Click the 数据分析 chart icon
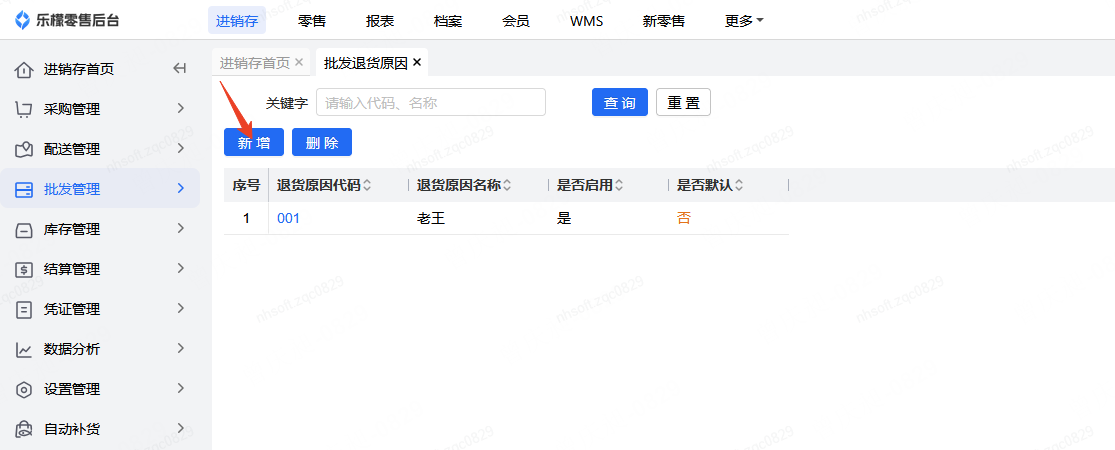 [x=24, y=350]
